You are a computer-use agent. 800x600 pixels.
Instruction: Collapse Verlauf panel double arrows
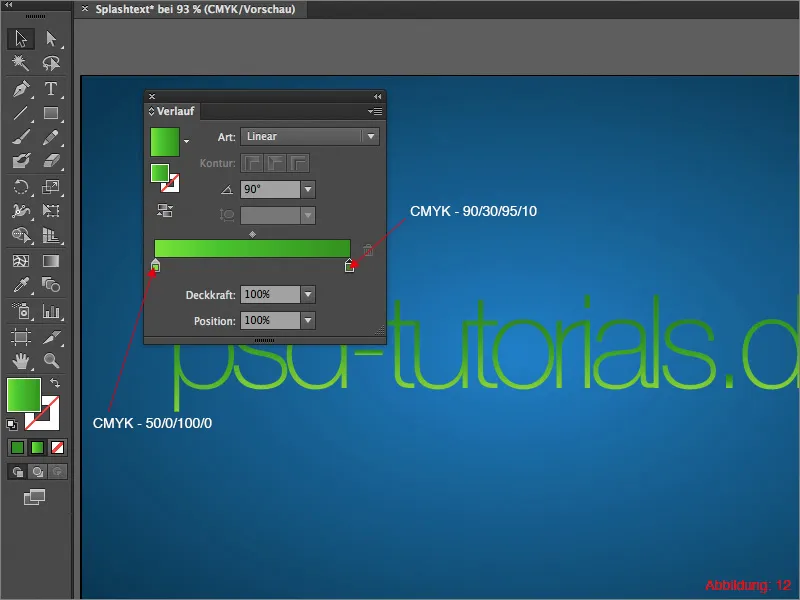(378, 96)
